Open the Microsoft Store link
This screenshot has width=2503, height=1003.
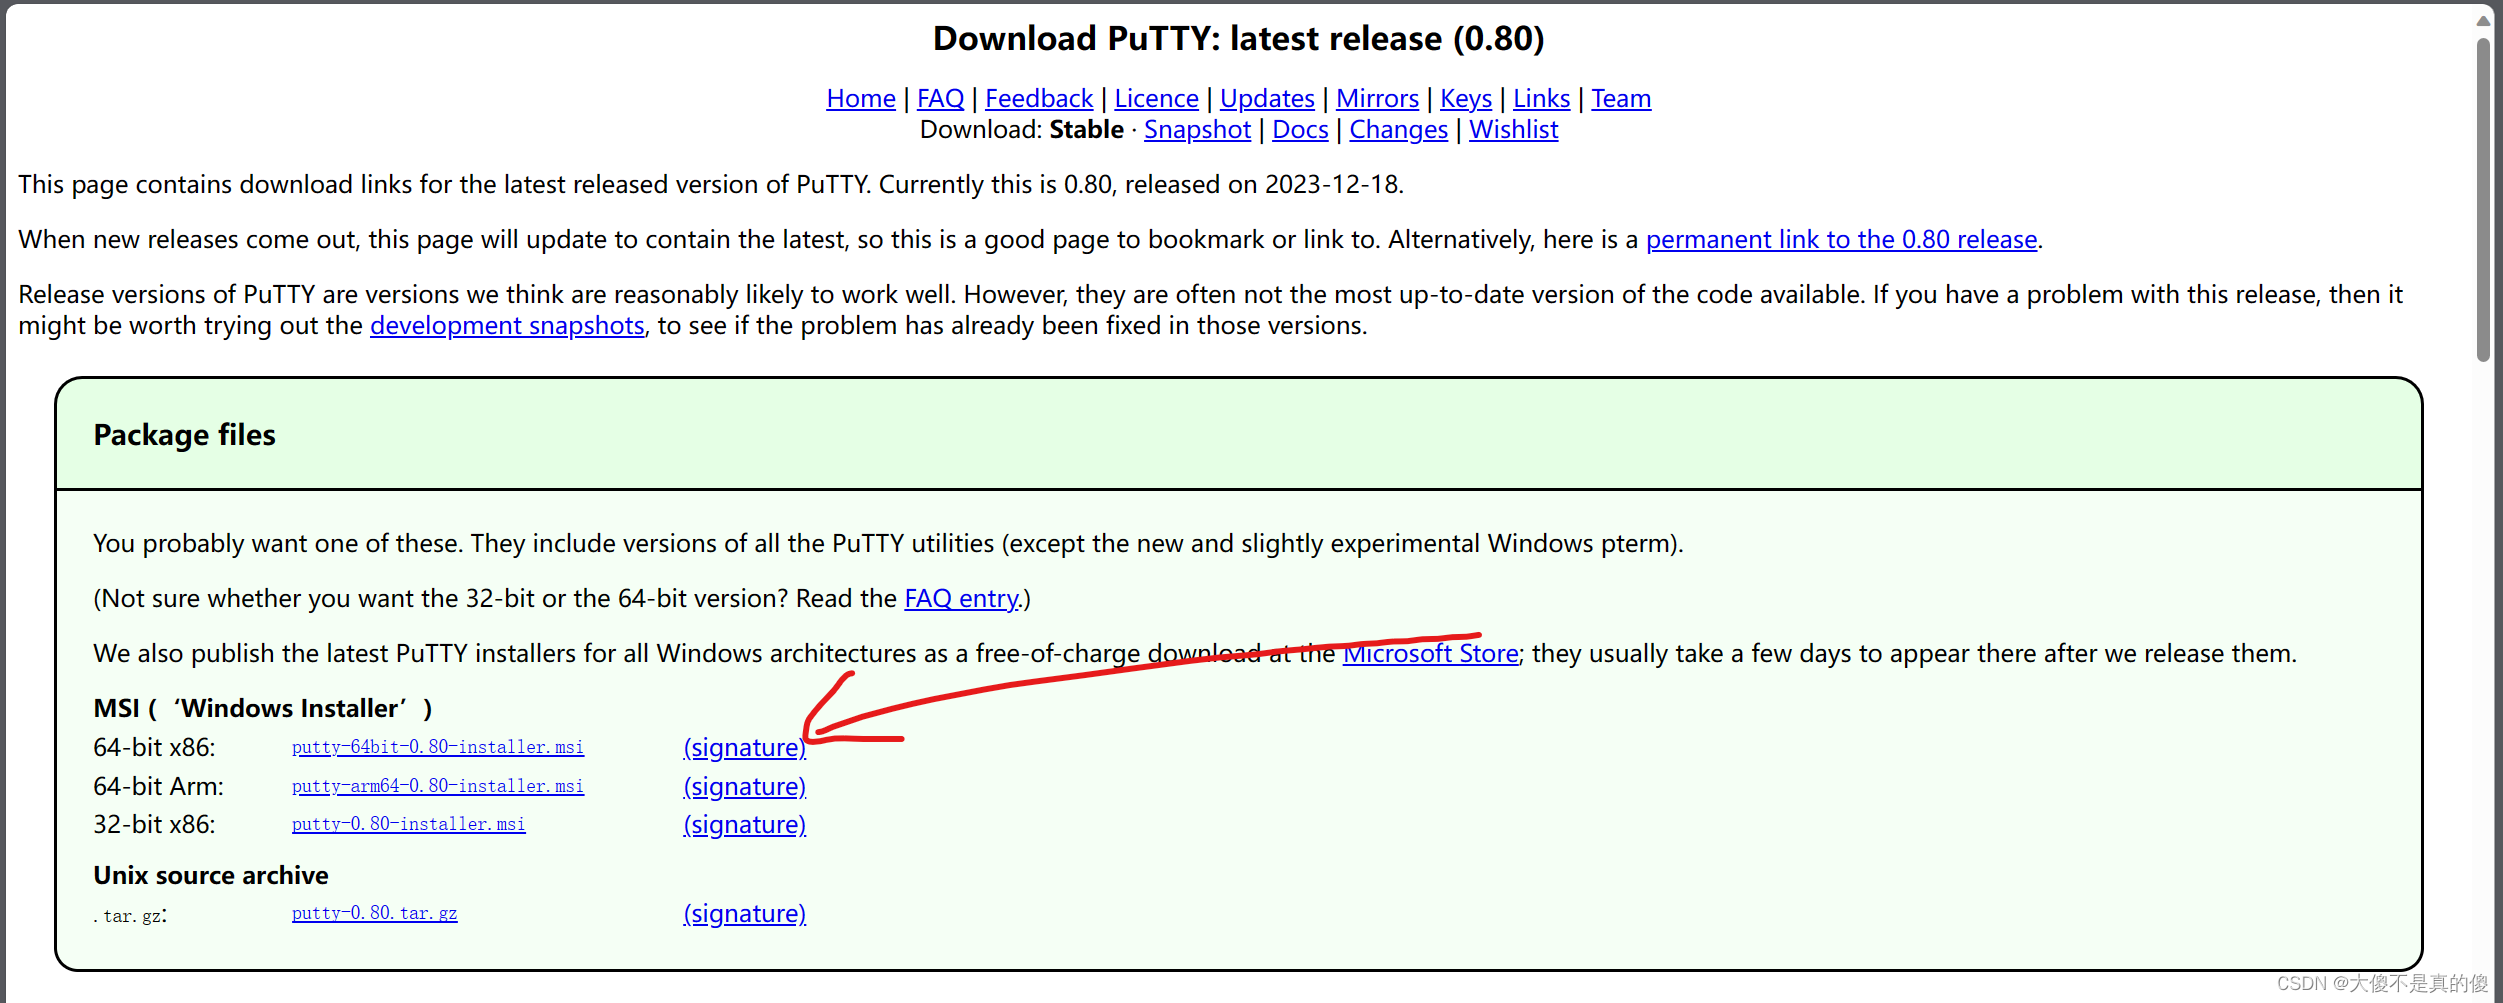tap(1430, 654)
